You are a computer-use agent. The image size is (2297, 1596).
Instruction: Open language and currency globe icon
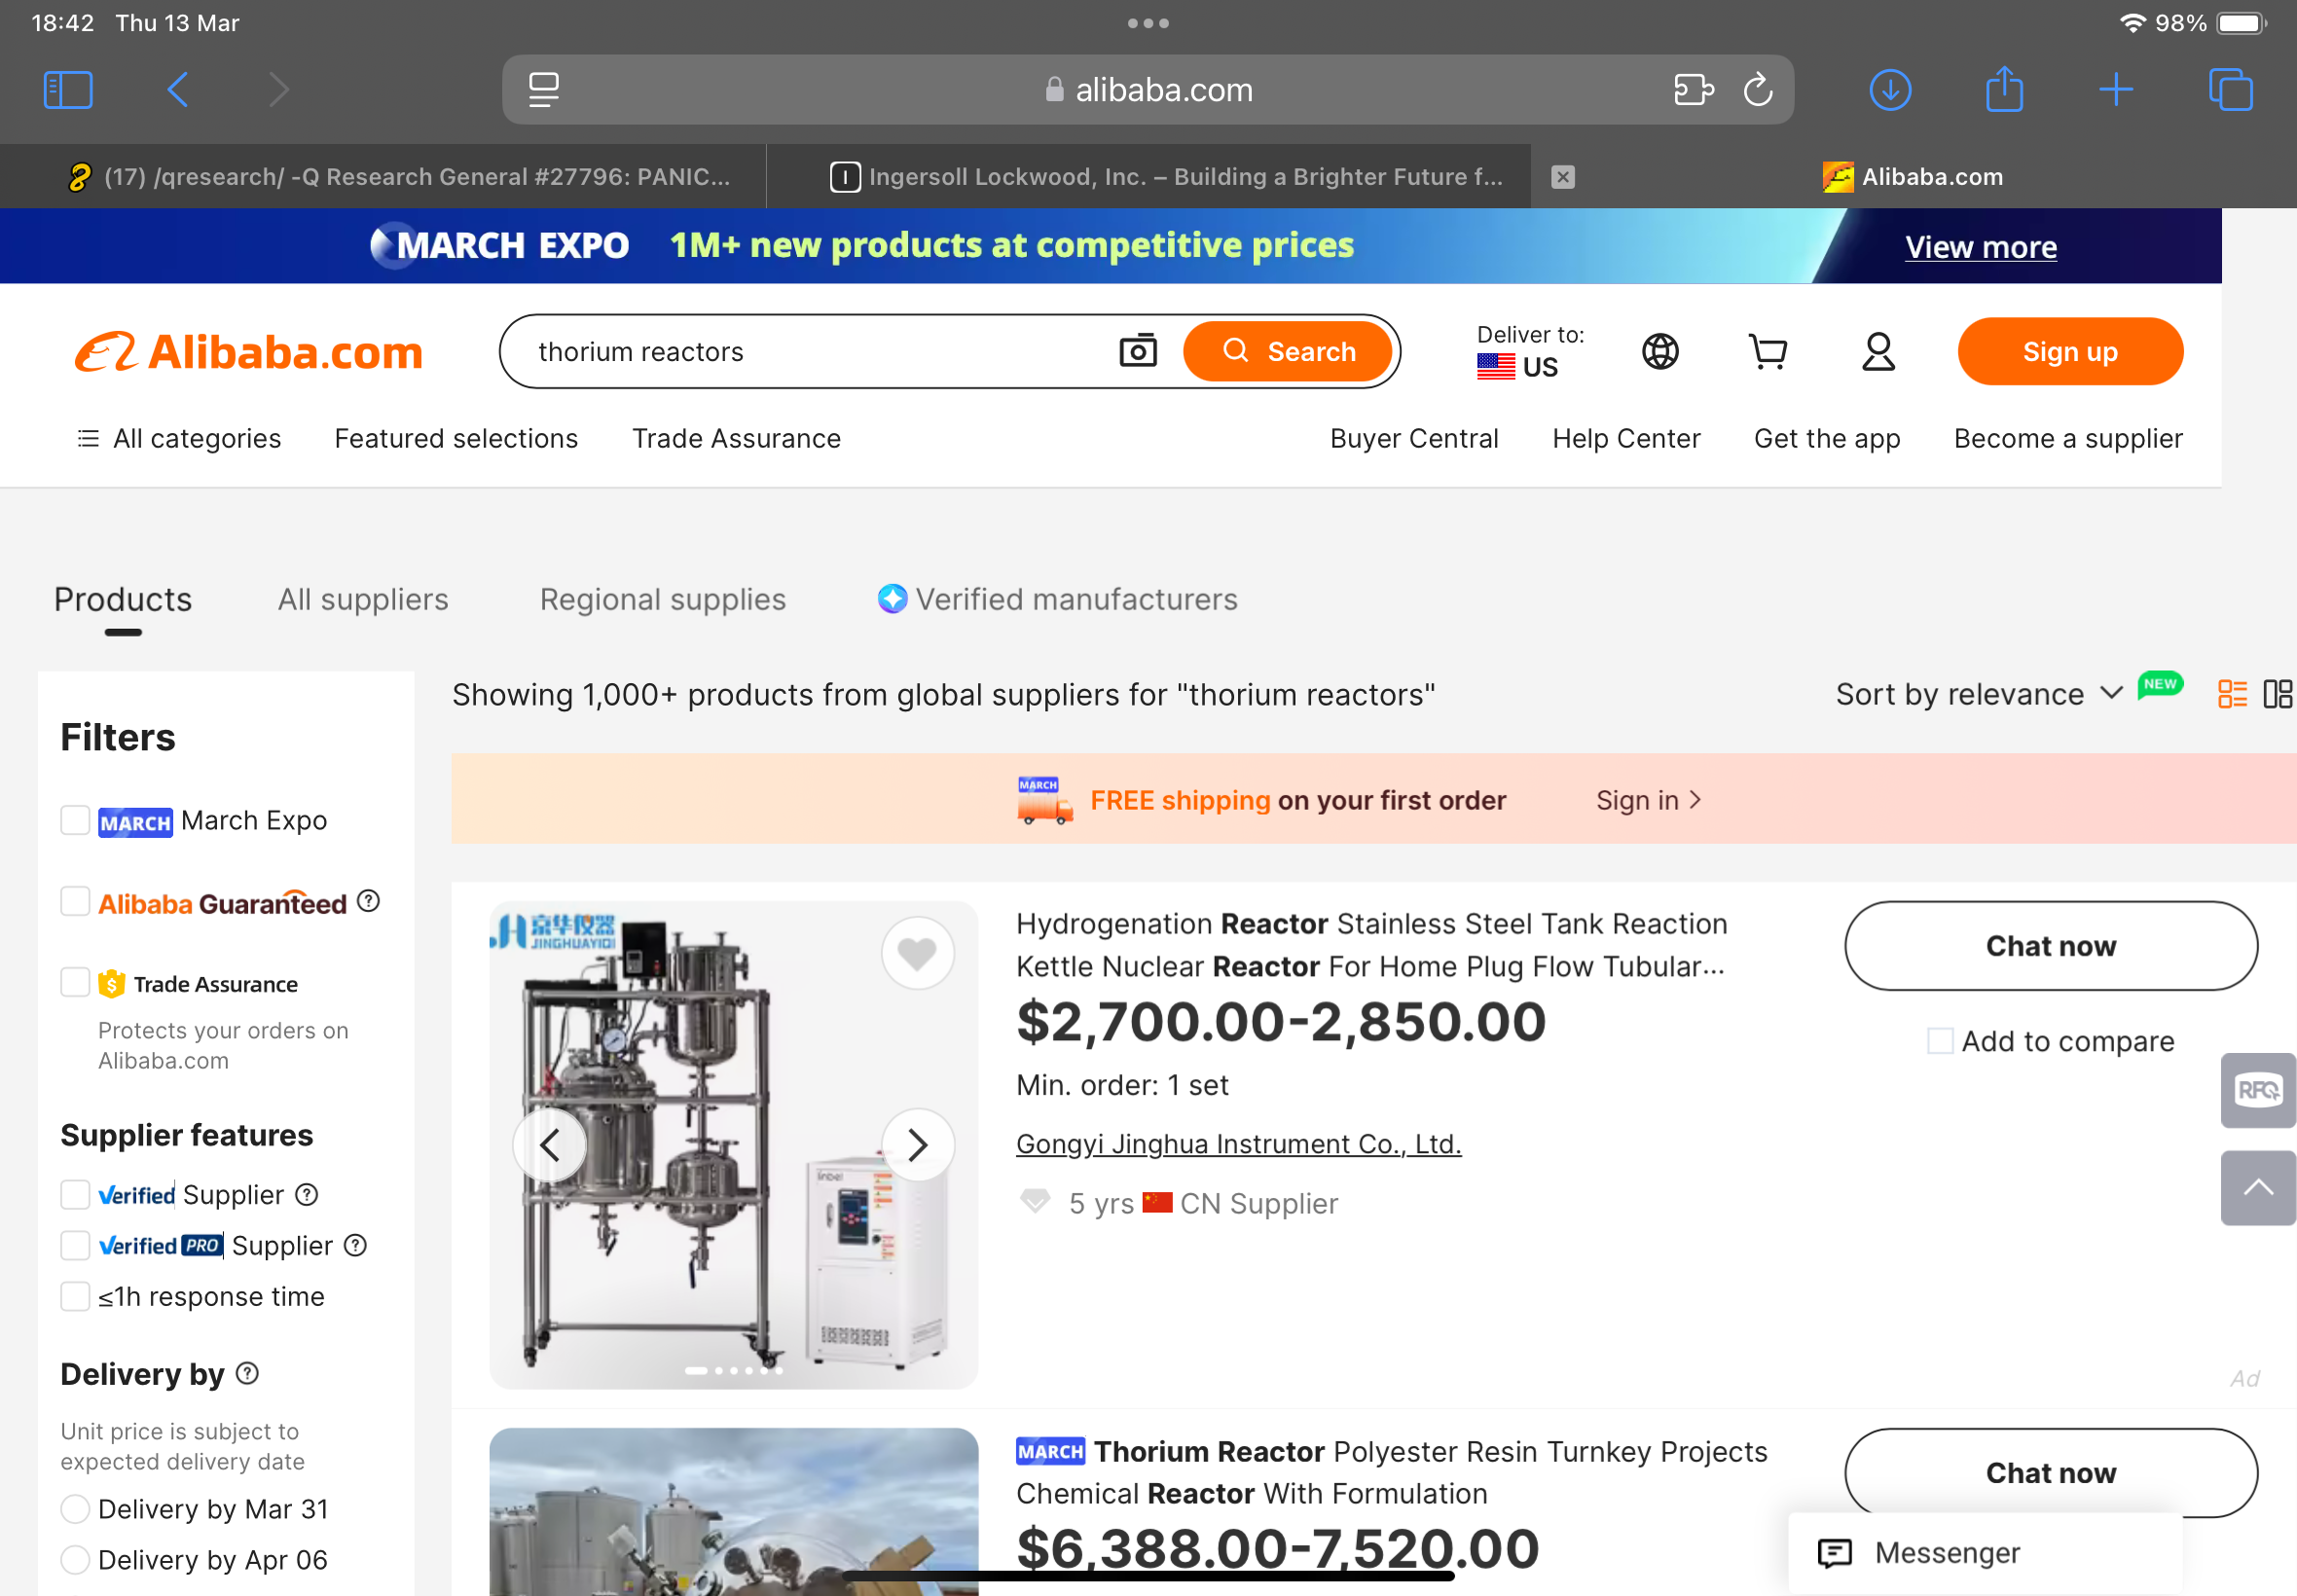pos(1660,351)
